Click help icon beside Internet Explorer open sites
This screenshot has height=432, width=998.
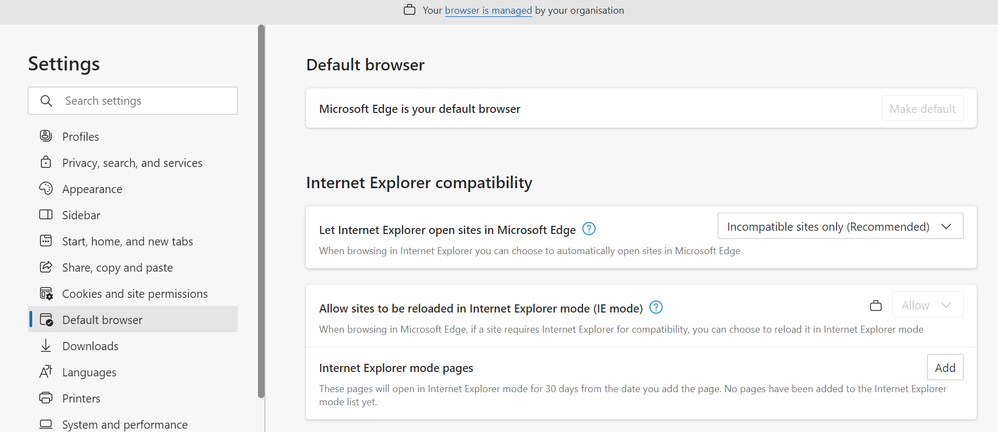[x=589, y=229]
